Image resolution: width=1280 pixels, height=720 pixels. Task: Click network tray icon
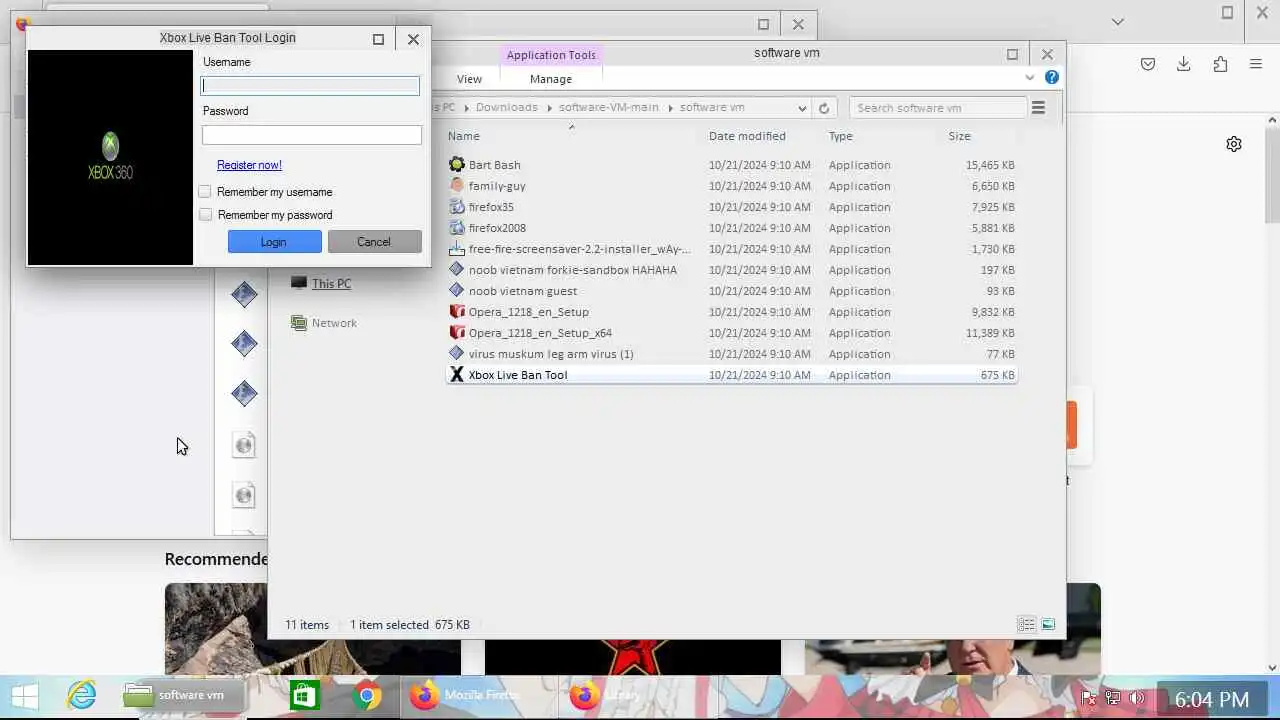pyautogui.click(x=1112, y=698)
